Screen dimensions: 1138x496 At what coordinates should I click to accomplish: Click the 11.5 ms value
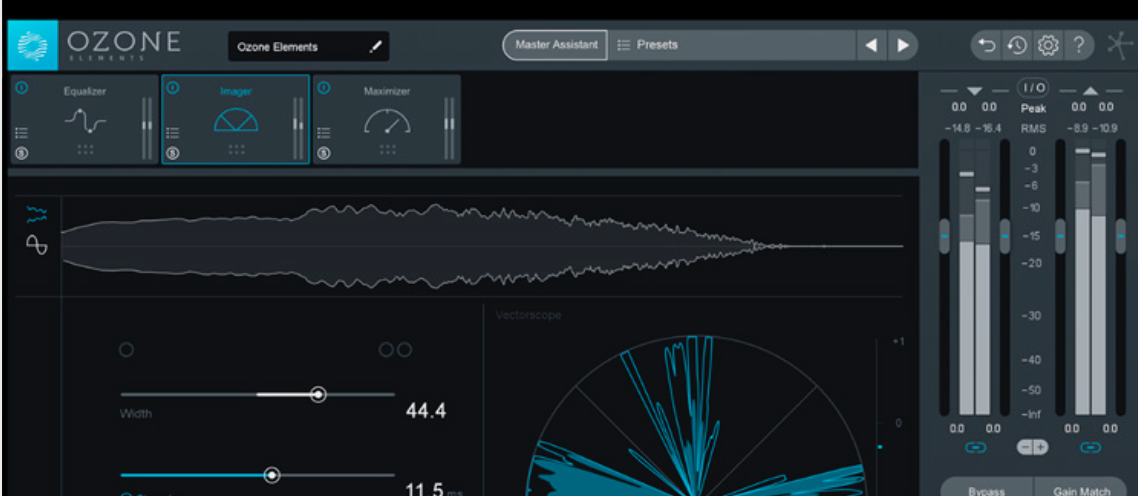tap(434, 489)
